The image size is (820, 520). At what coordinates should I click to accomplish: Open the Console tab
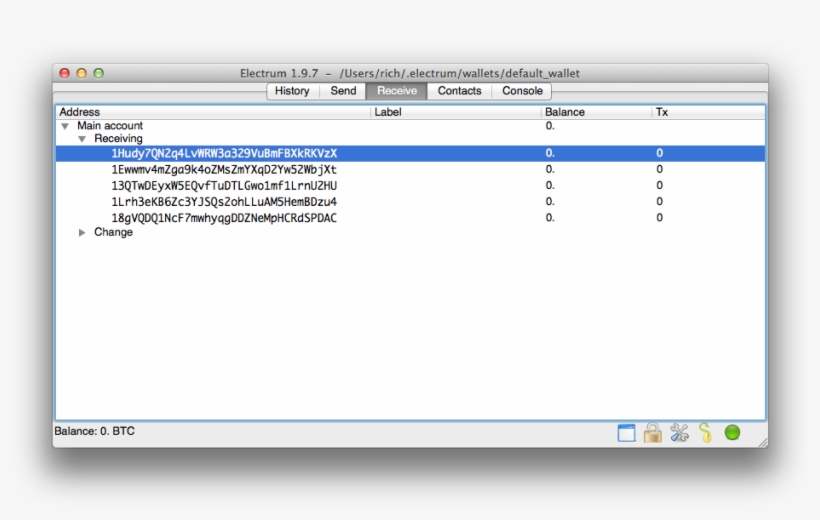(522, 91)
